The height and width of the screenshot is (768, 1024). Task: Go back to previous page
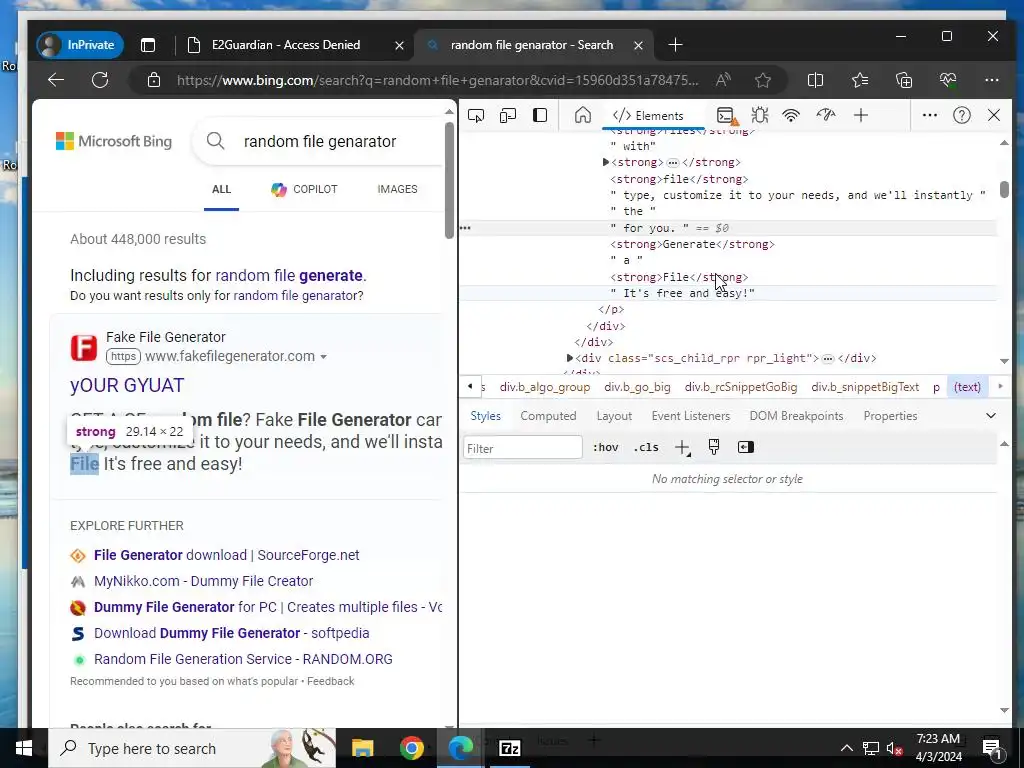pos(56,80)
